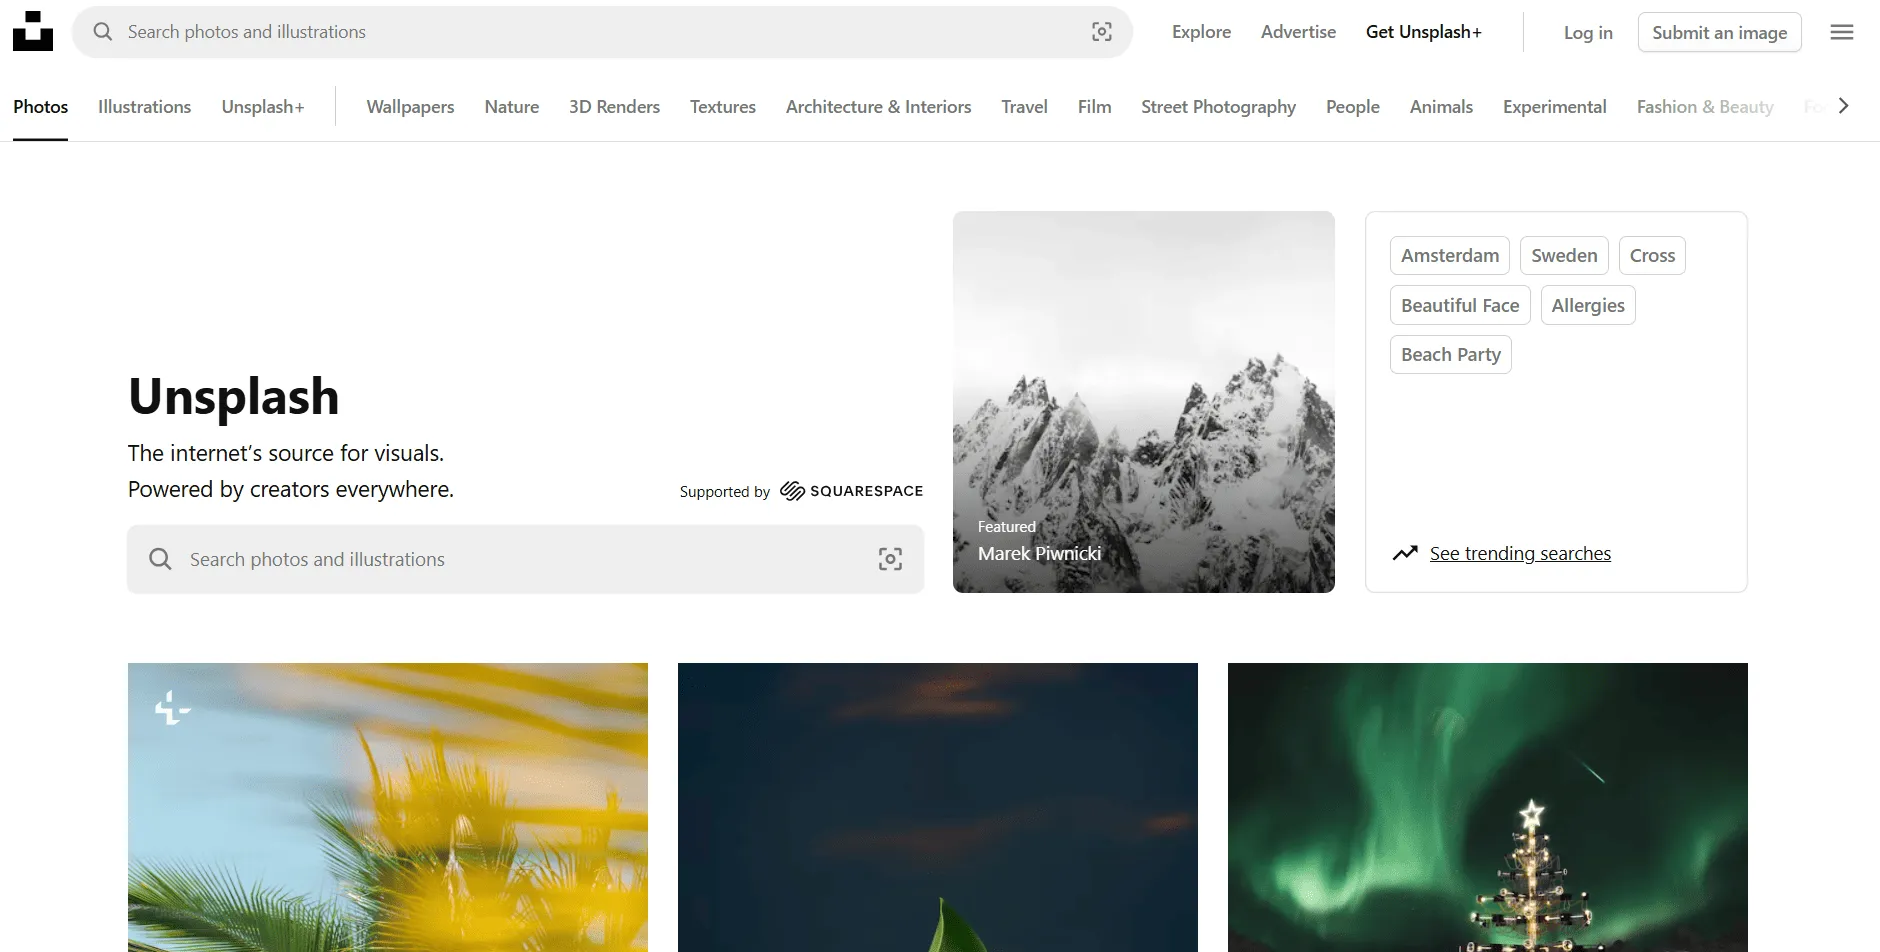The width and height of the screenshot is (1880, 952).
Task: Expand more categories with the right chevron
Action: (x=1844, y=105)
